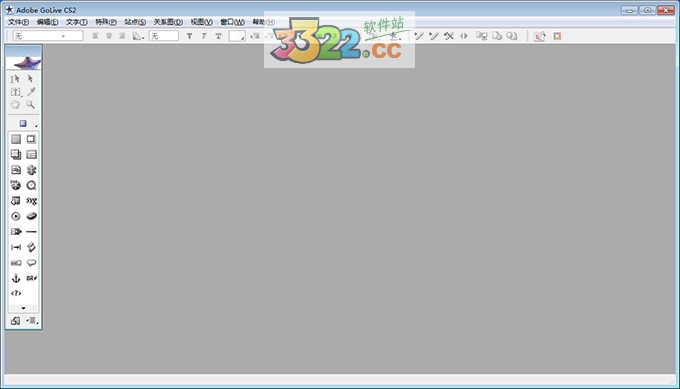Screen dimensions: 680x389
Task: Pick the Eyedropper tool
Action: pyautogui.click(x=31, y=92)
